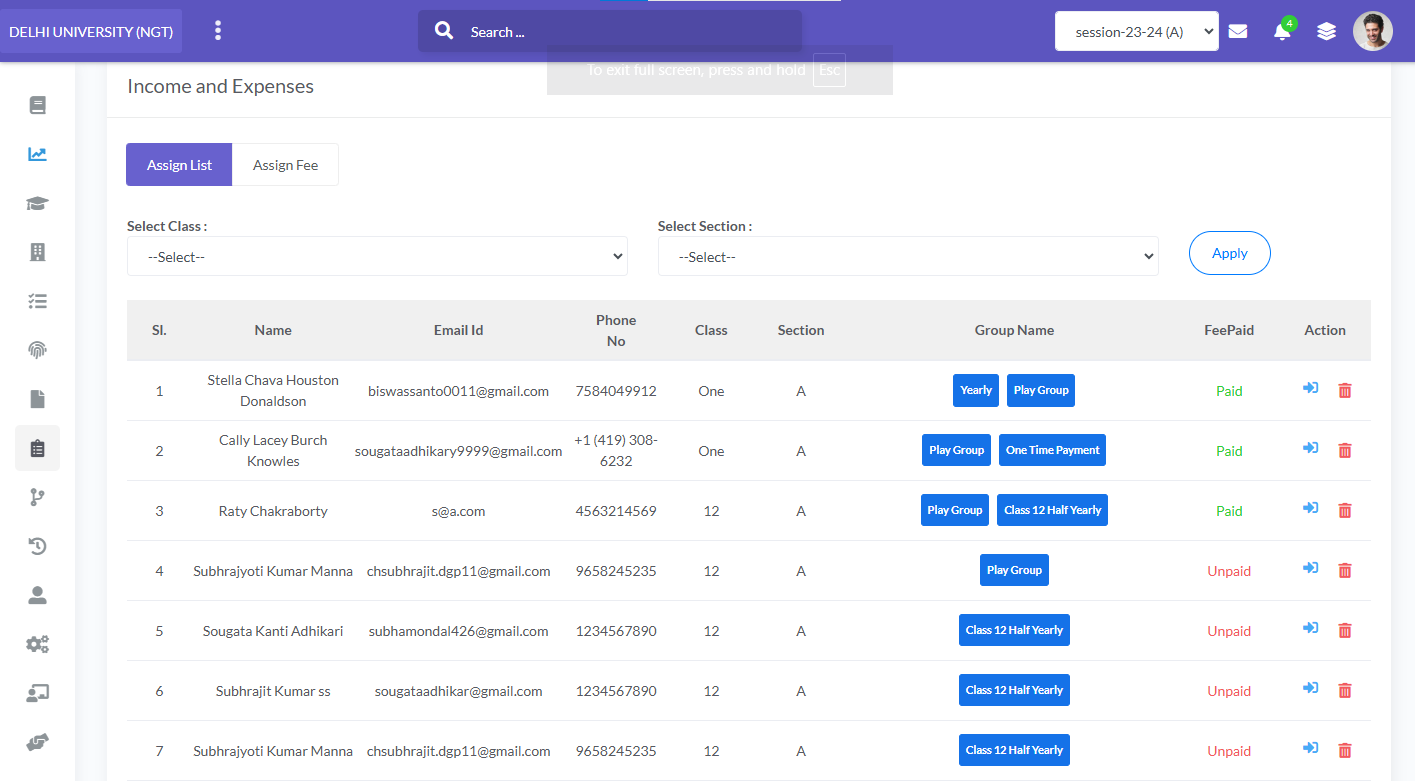
Task: Click email sougataadhikary9999@gmail.com
Action: 458,451
